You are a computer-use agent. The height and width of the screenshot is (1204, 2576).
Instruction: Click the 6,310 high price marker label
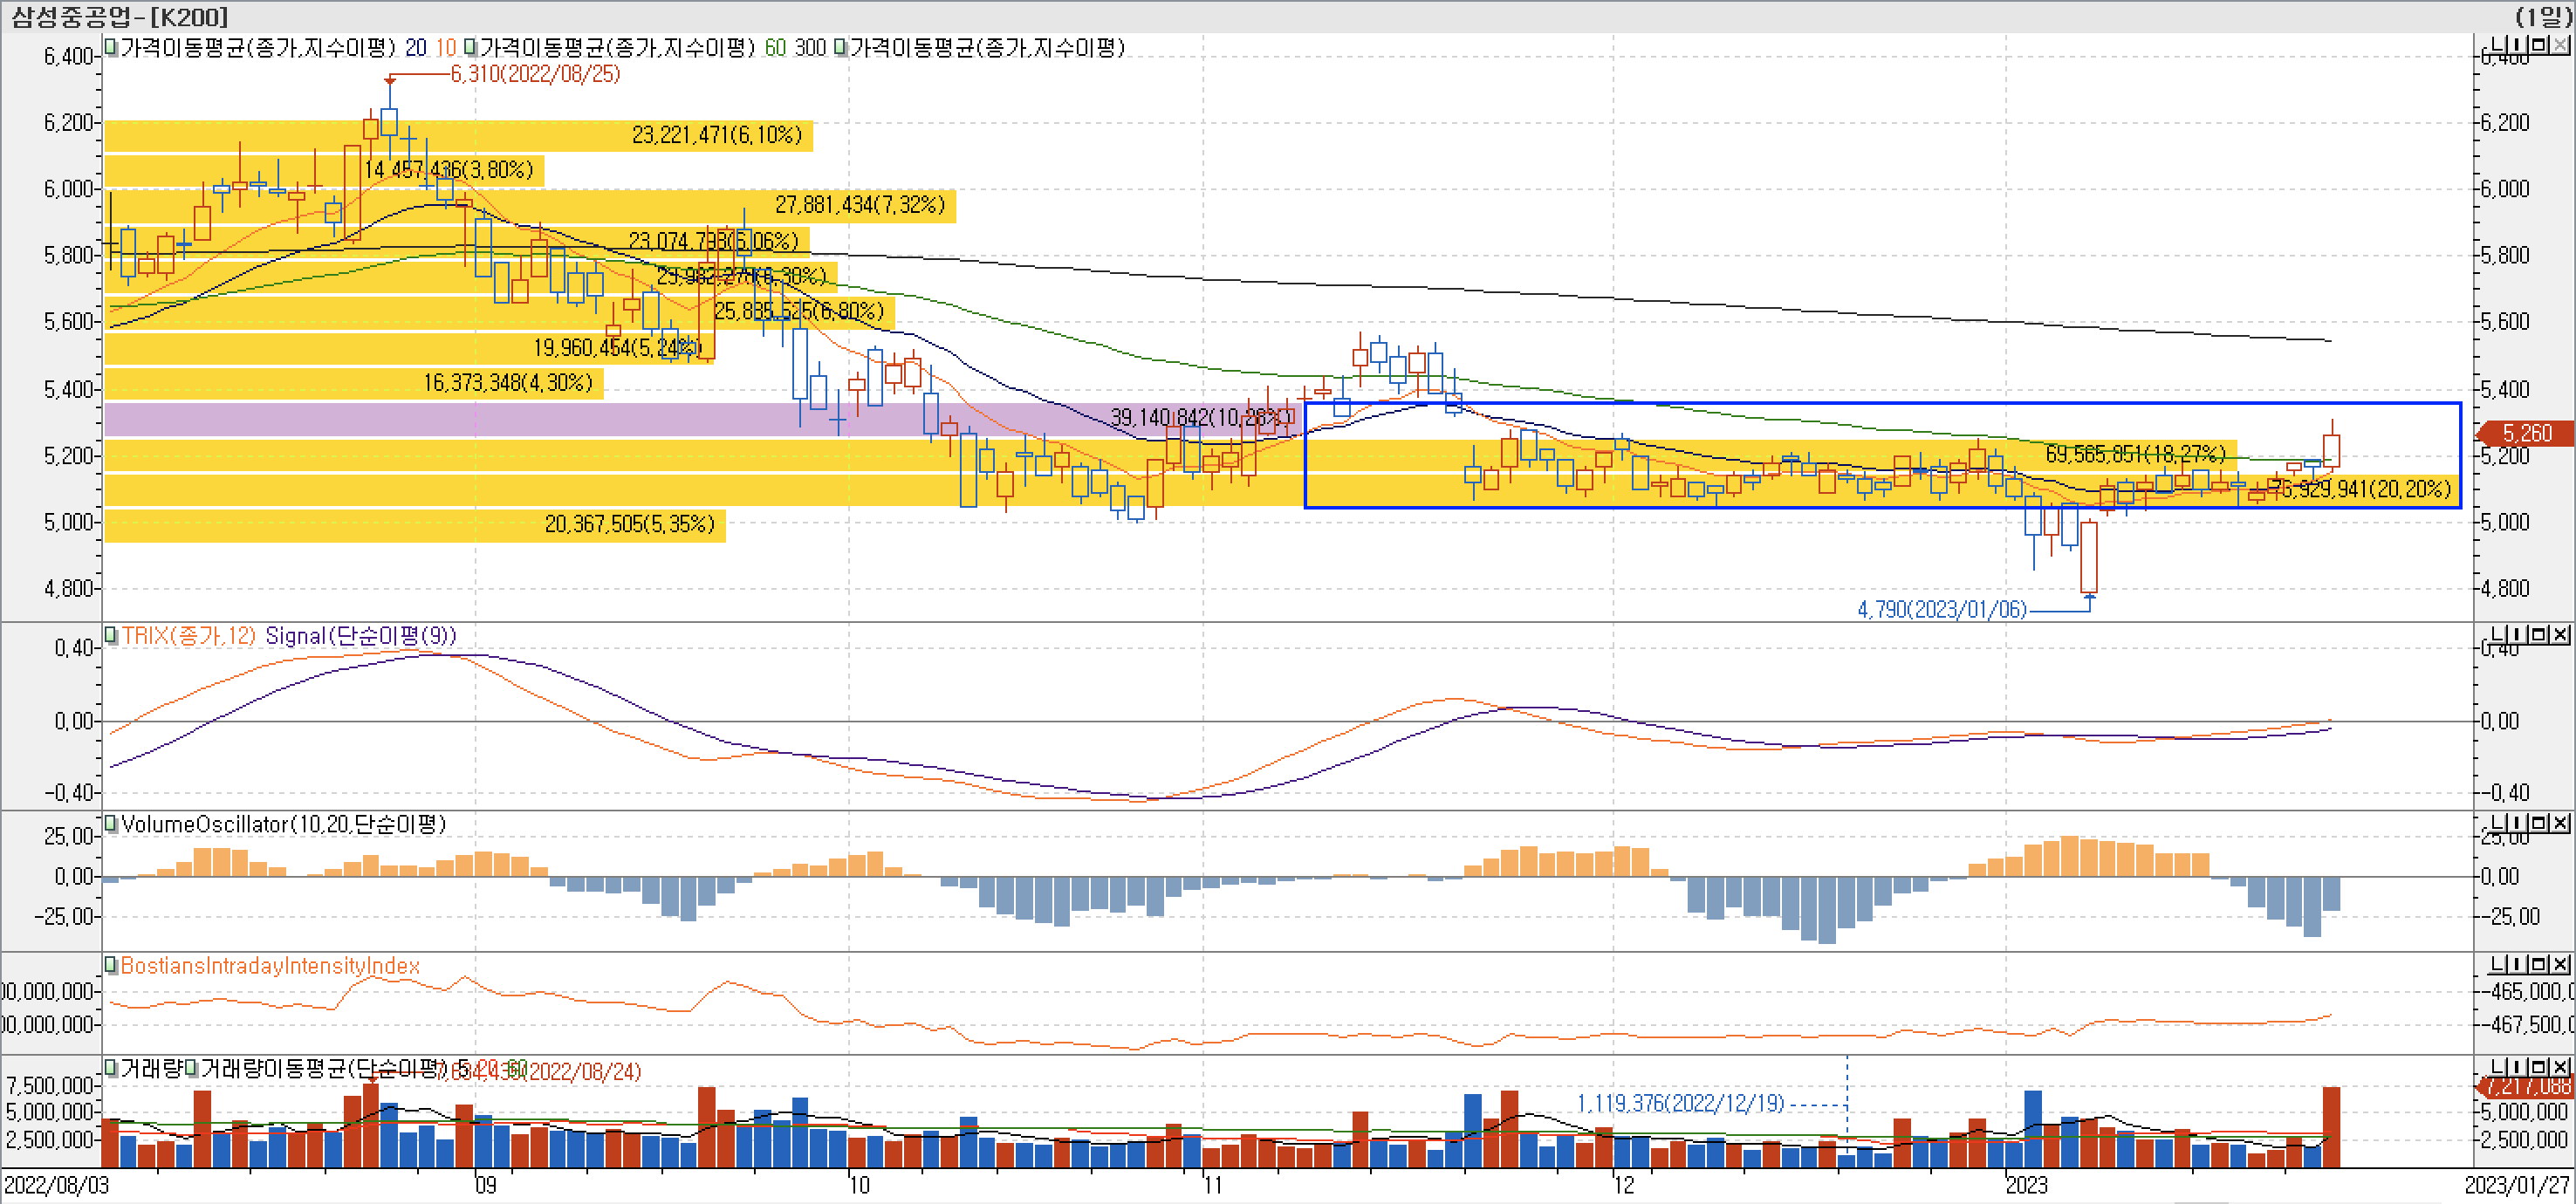click(535, 74)
